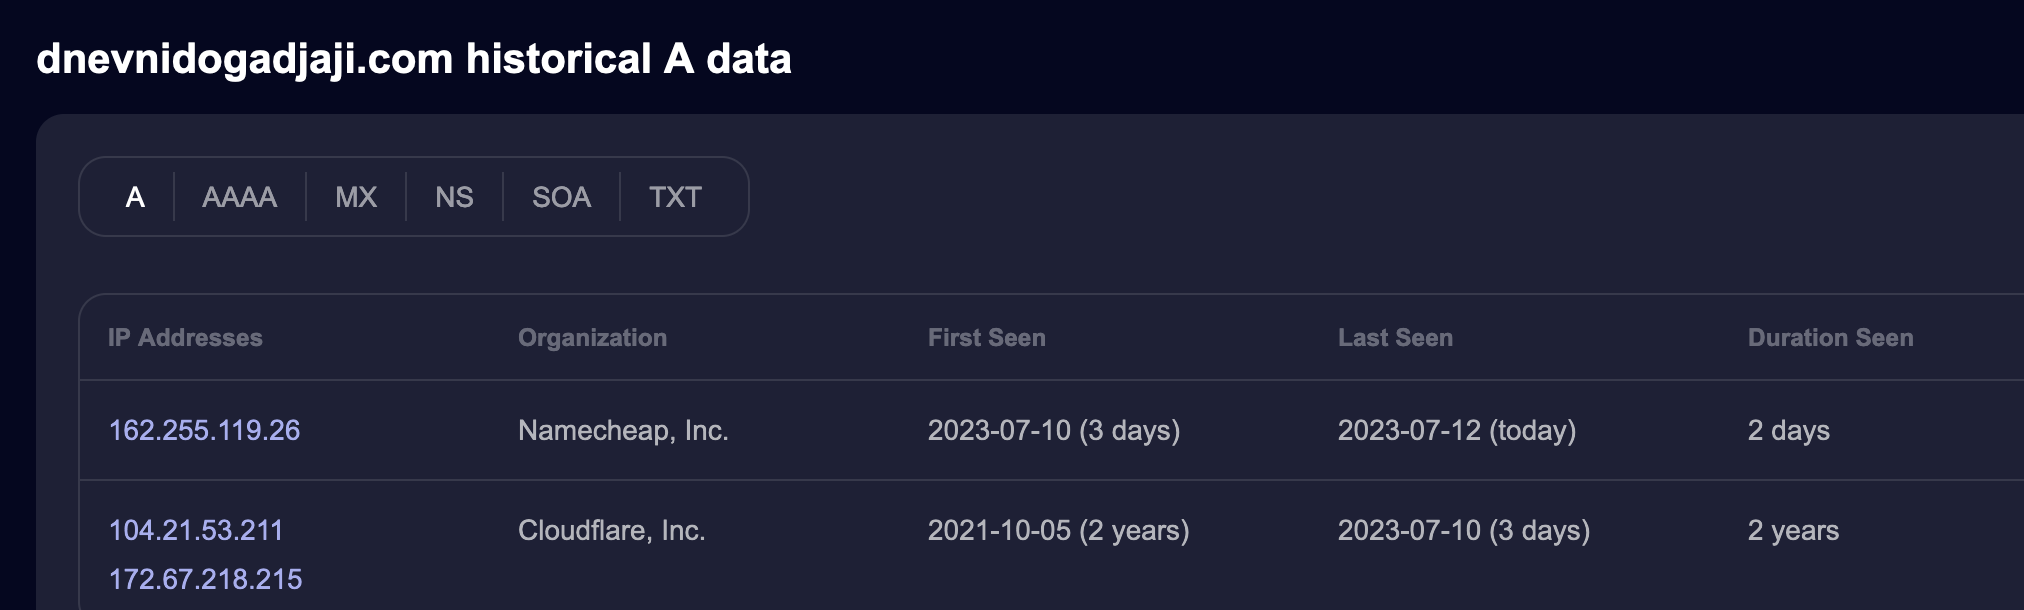Show the NS records tab
The width and height of the screenshot is (2024, 610).
tap(454, 197)
